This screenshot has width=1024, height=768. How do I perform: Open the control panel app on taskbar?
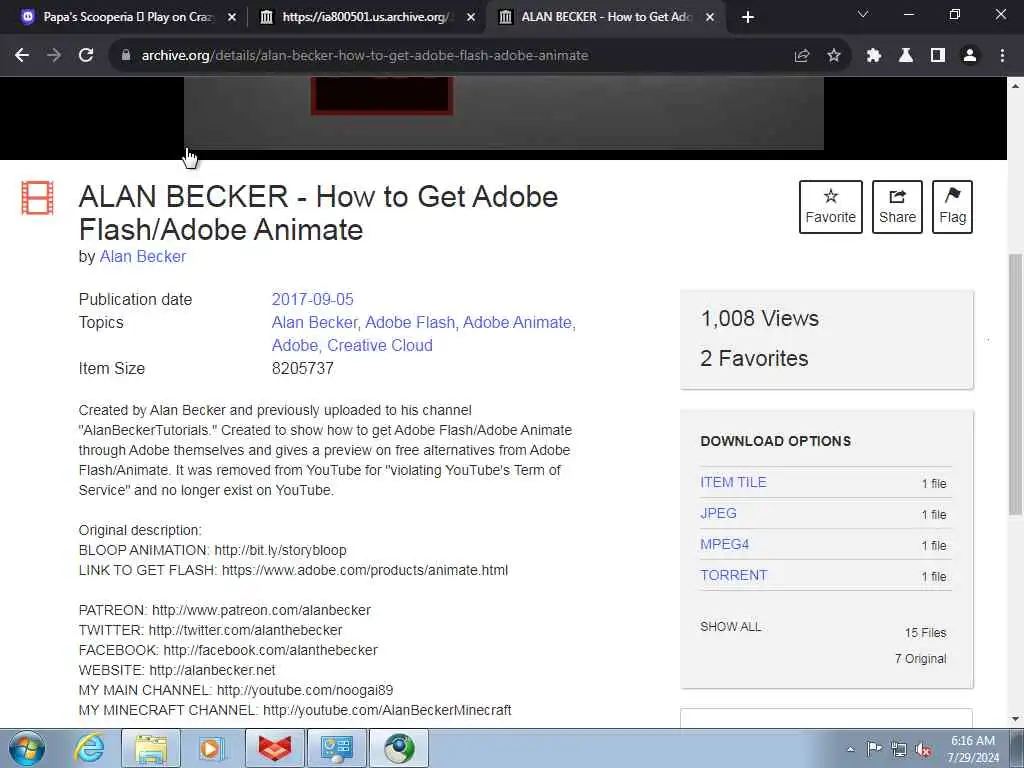click(x=336, y=748)
